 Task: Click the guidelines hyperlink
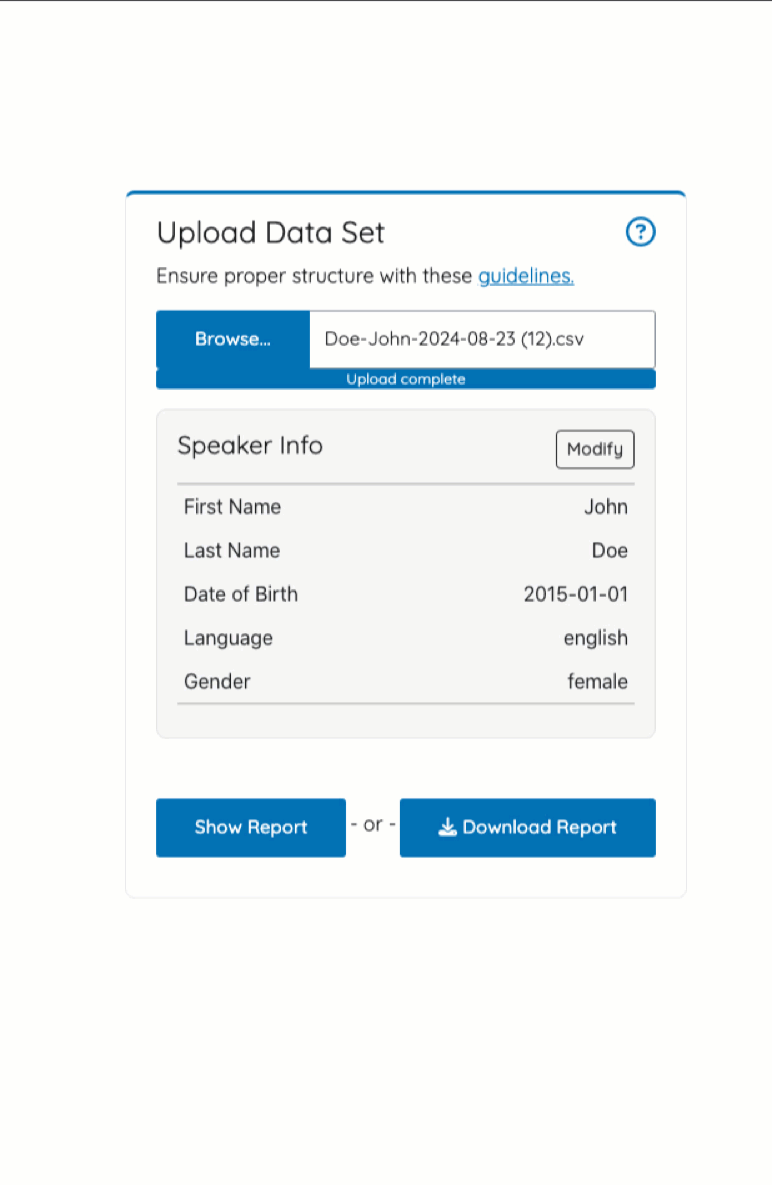coord(525,276)
